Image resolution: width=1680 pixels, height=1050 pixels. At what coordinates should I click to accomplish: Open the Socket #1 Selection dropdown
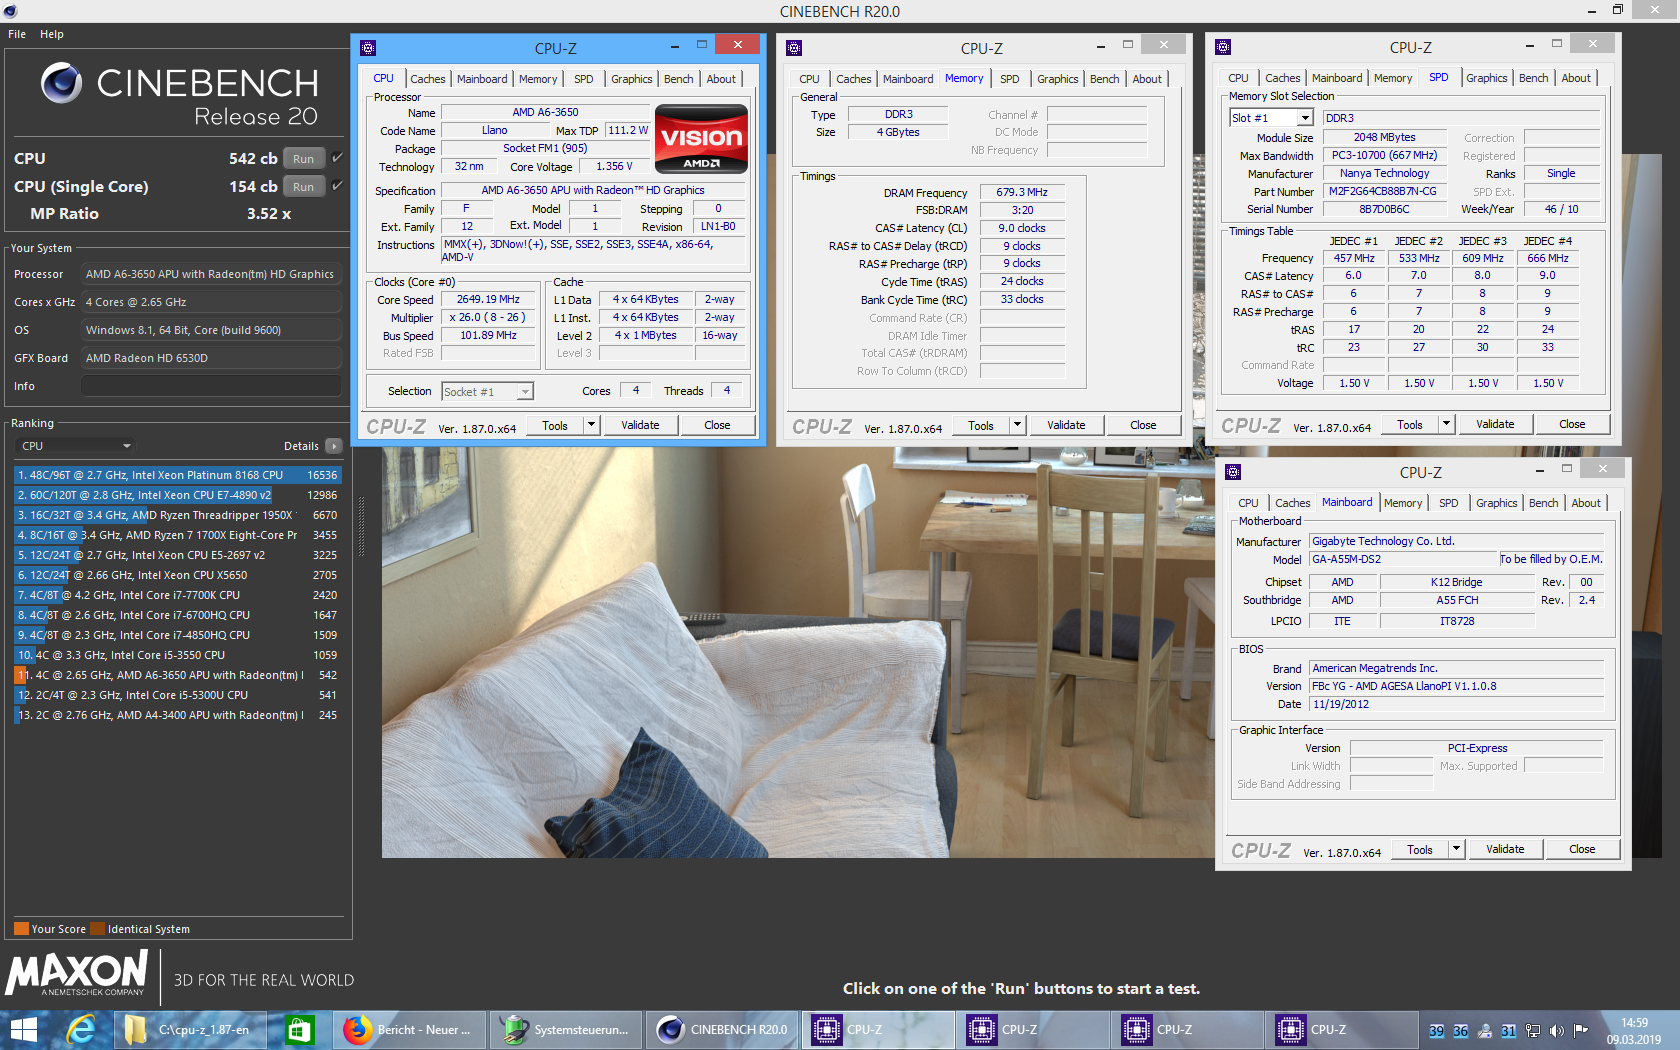tap(487, 392)
